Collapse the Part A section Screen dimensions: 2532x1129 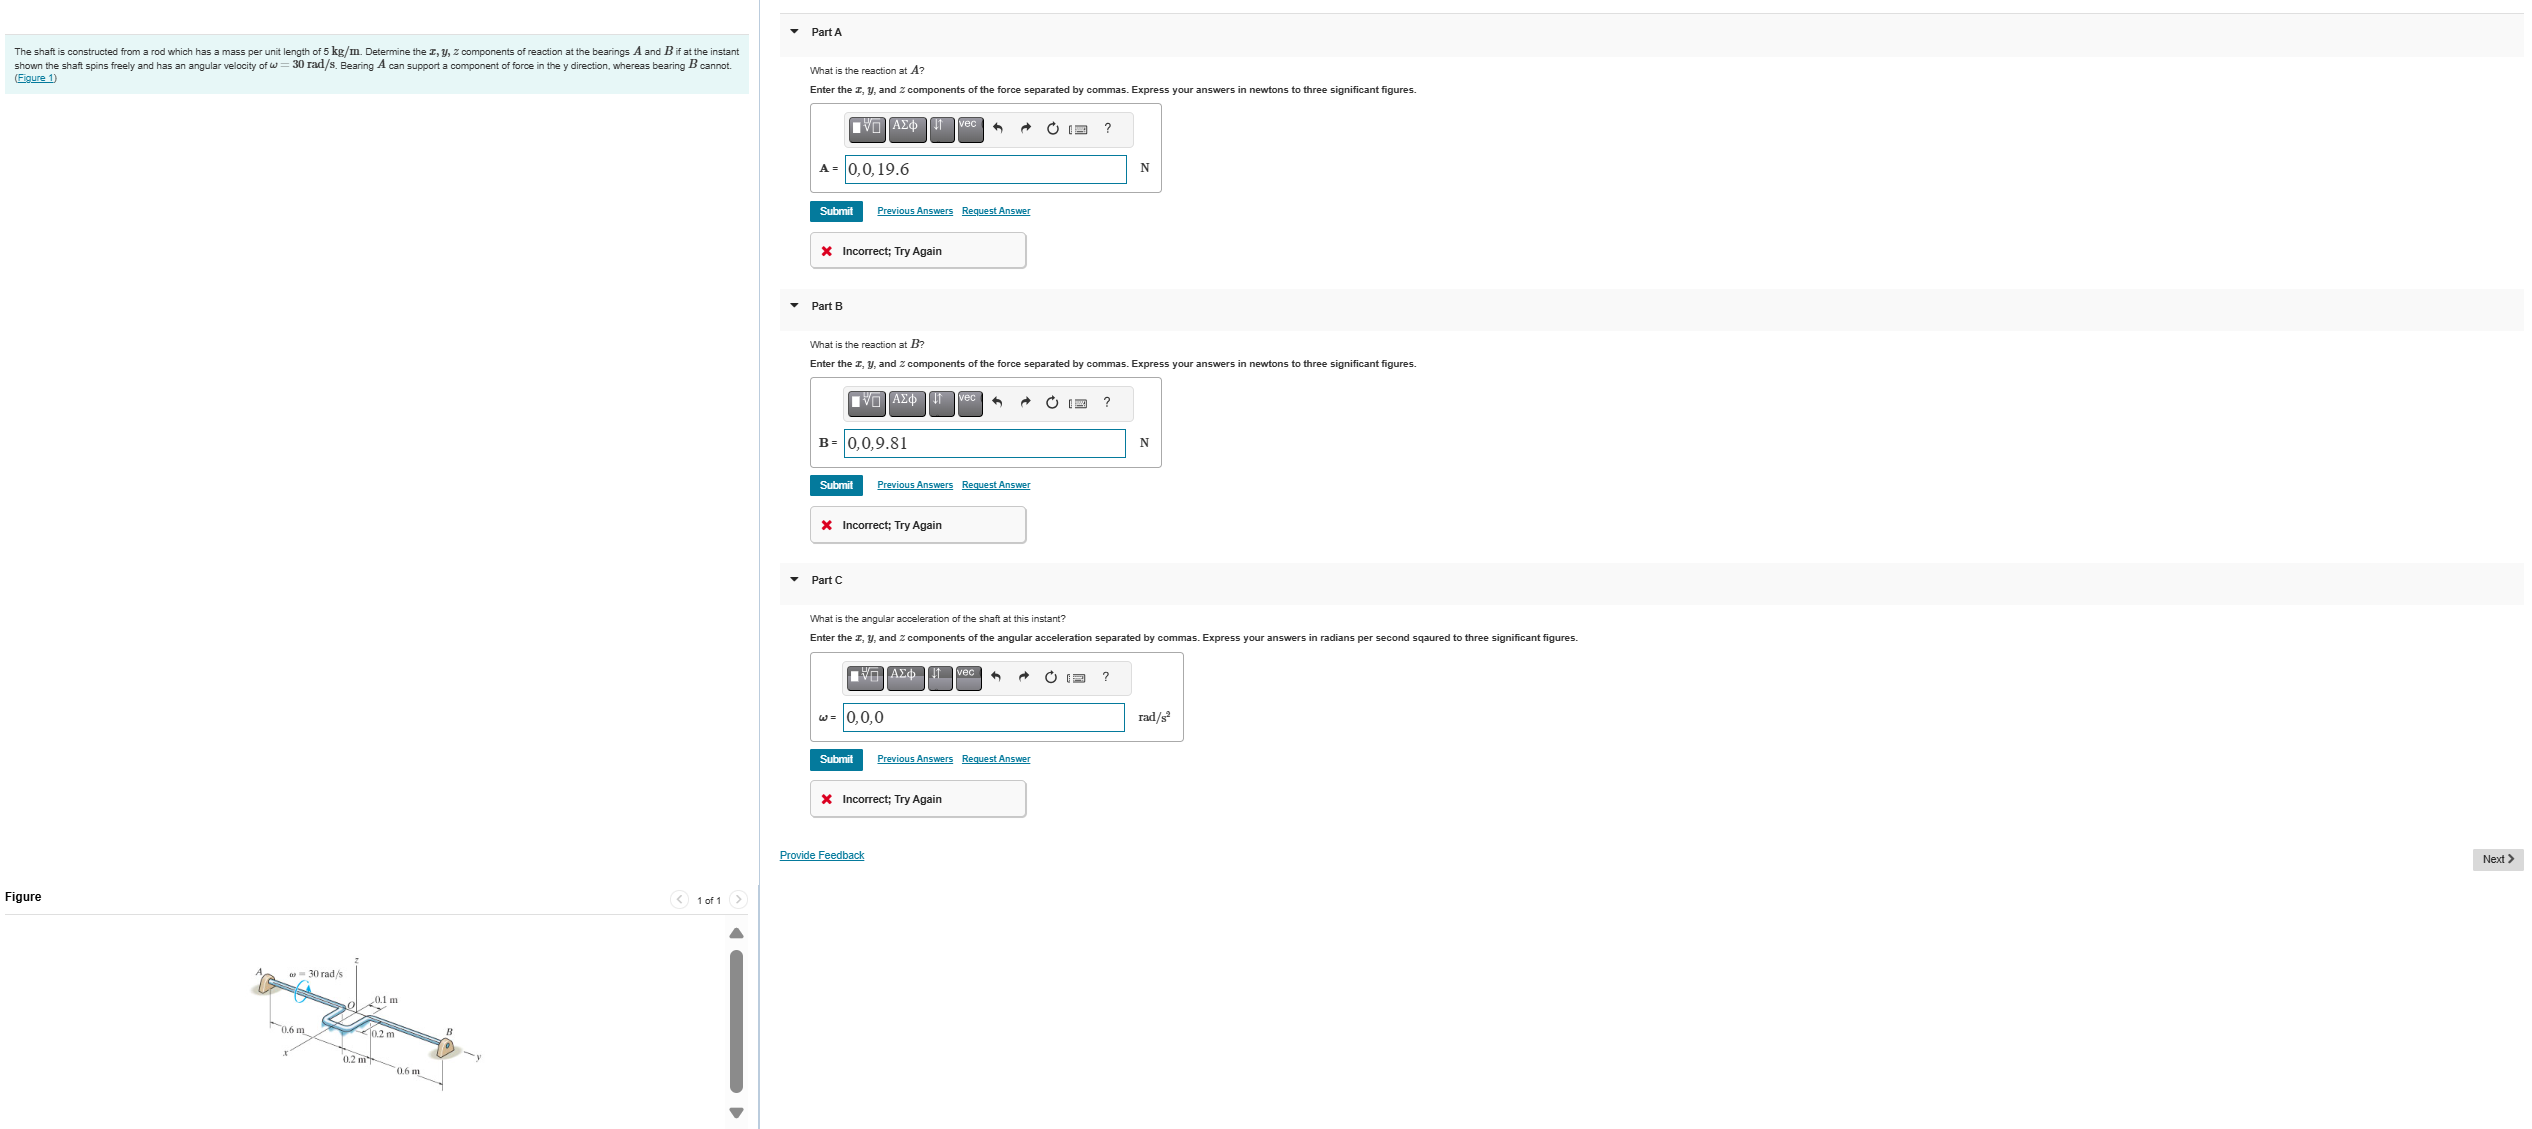795,32
